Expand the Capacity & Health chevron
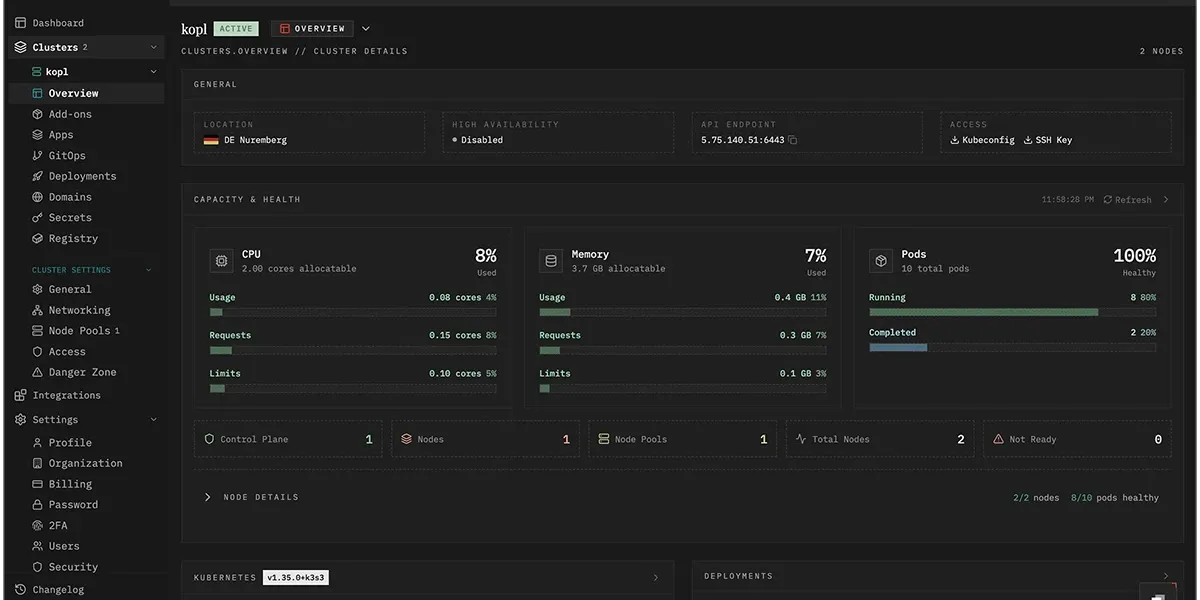Image resolution: width=1200 pixels, height=600 pixels. [x=1166, y=200]
